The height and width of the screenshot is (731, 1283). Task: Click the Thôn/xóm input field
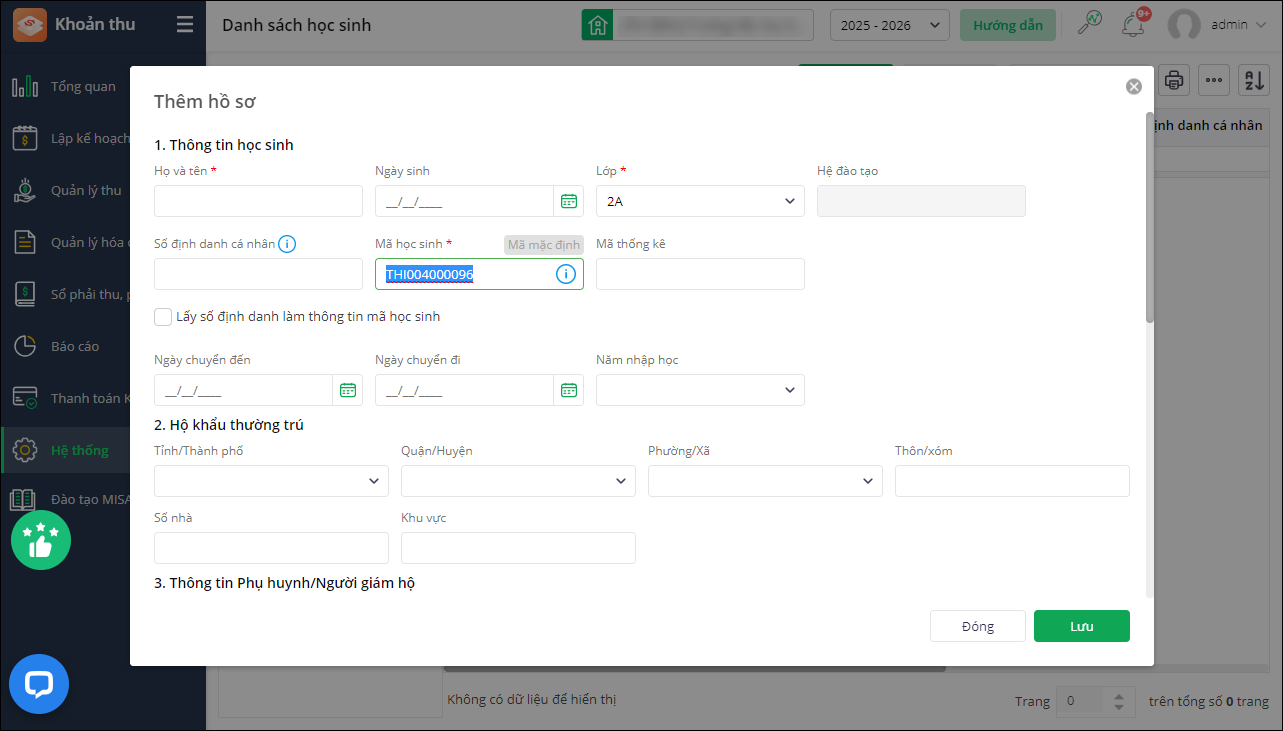(1012, 481)
